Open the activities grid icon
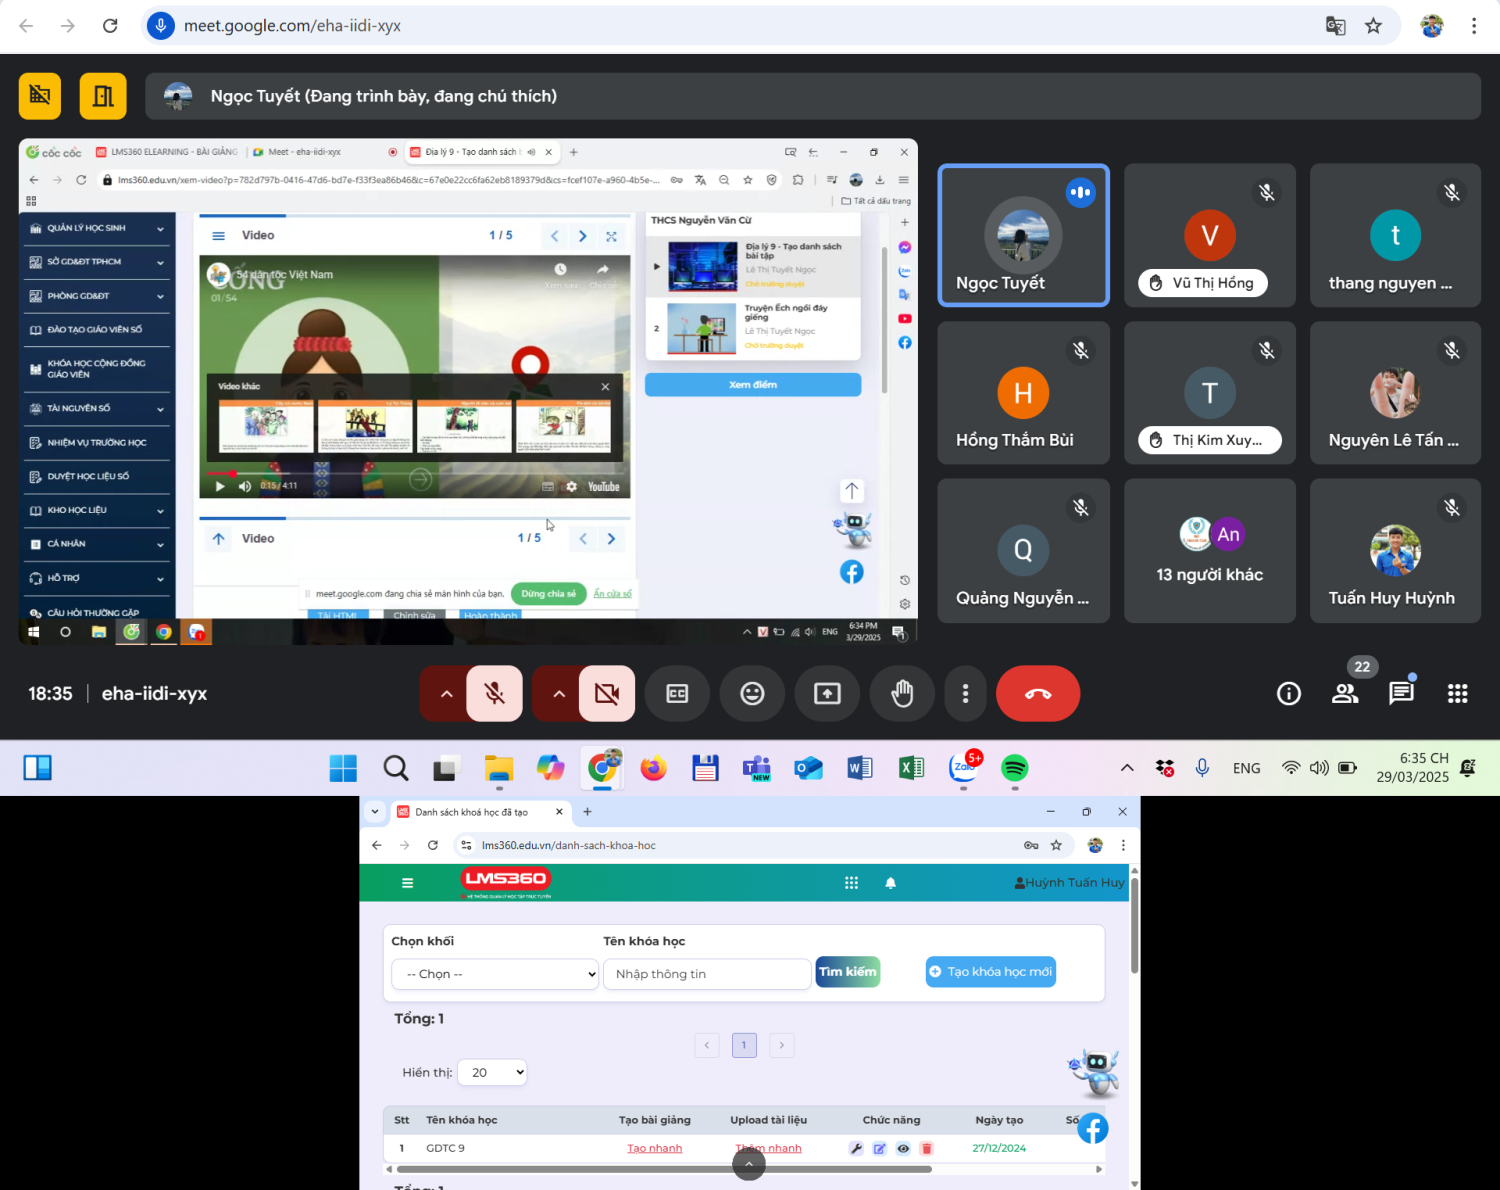Screen dimensions: 1500x1190 click(1457, 693)
